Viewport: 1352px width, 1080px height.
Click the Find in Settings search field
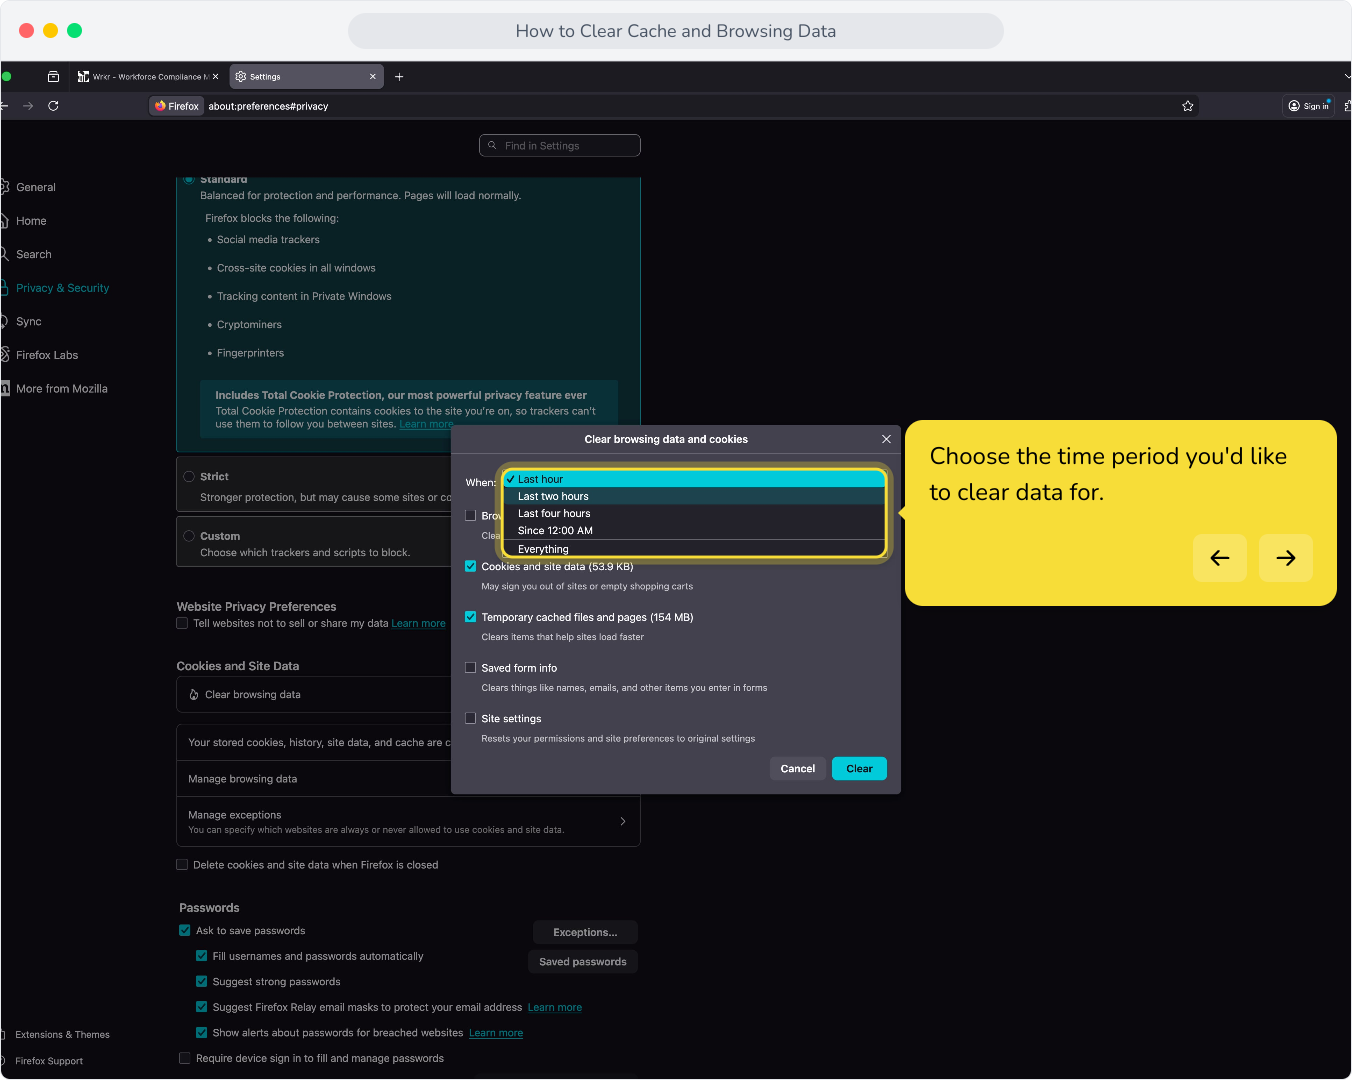point(560,146)
